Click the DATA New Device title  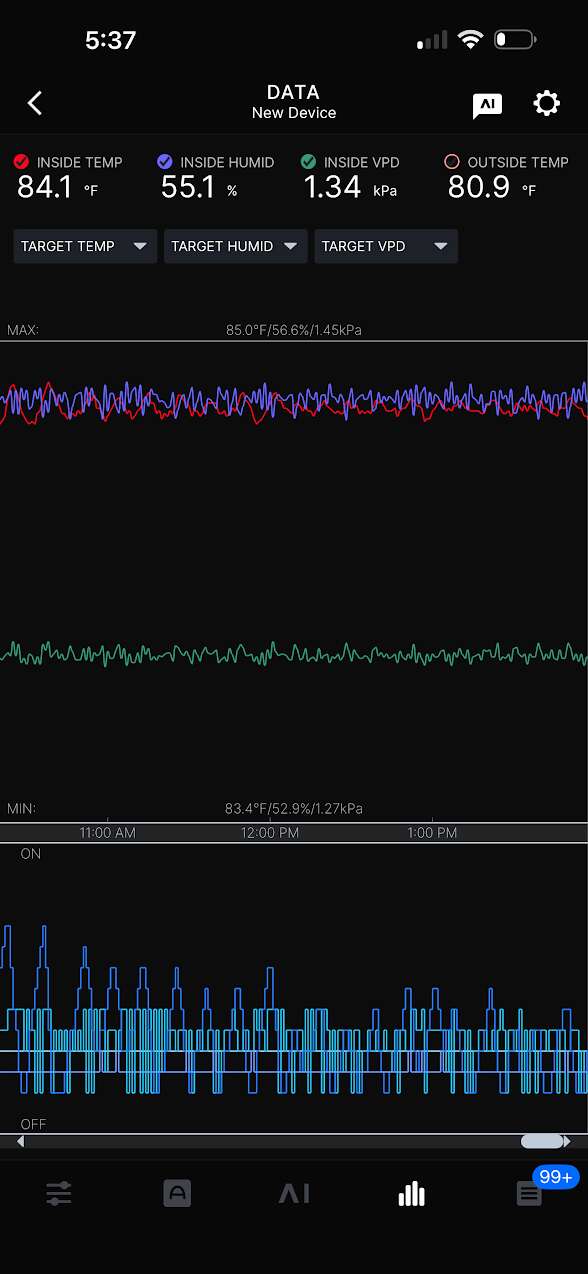[294, 102]
